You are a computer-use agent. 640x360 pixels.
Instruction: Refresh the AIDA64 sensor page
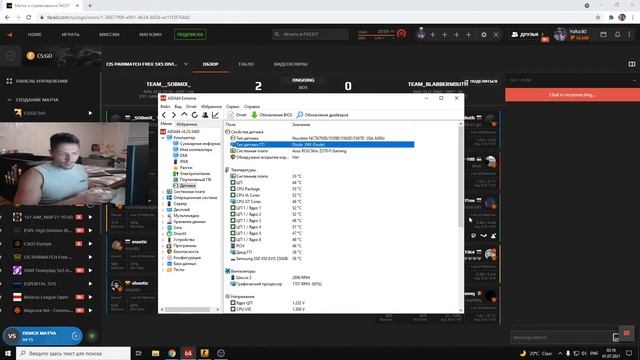coord(195,115)
